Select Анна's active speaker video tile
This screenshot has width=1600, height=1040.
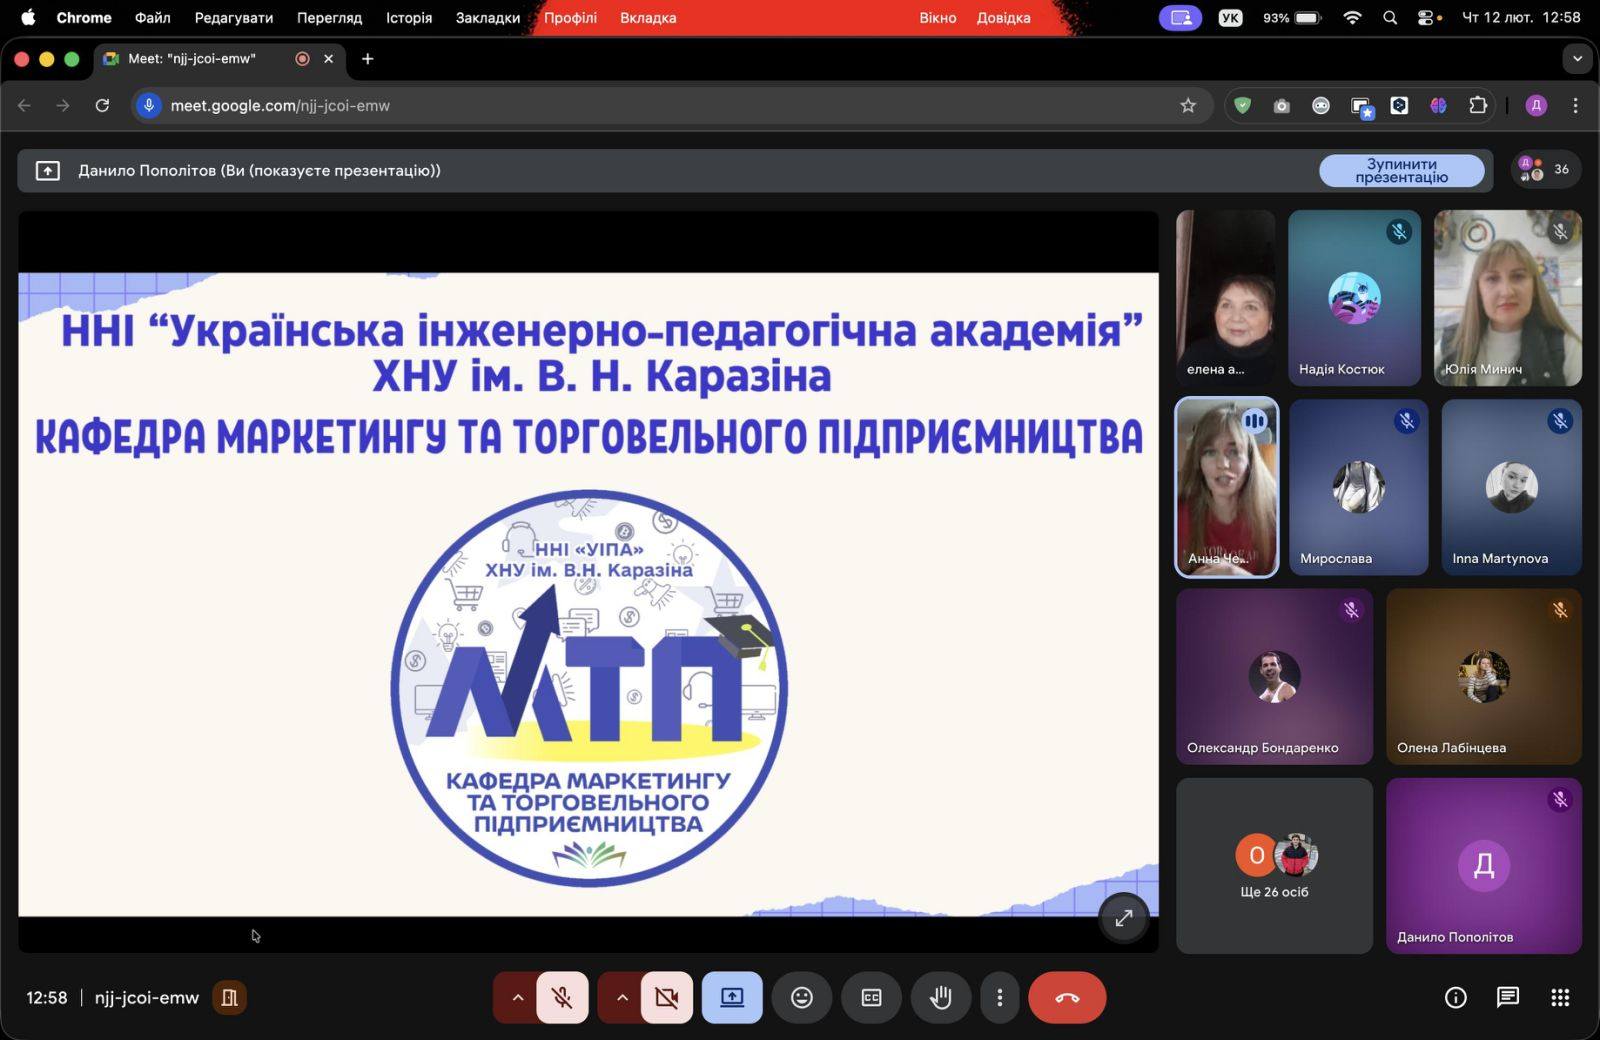1226,487
